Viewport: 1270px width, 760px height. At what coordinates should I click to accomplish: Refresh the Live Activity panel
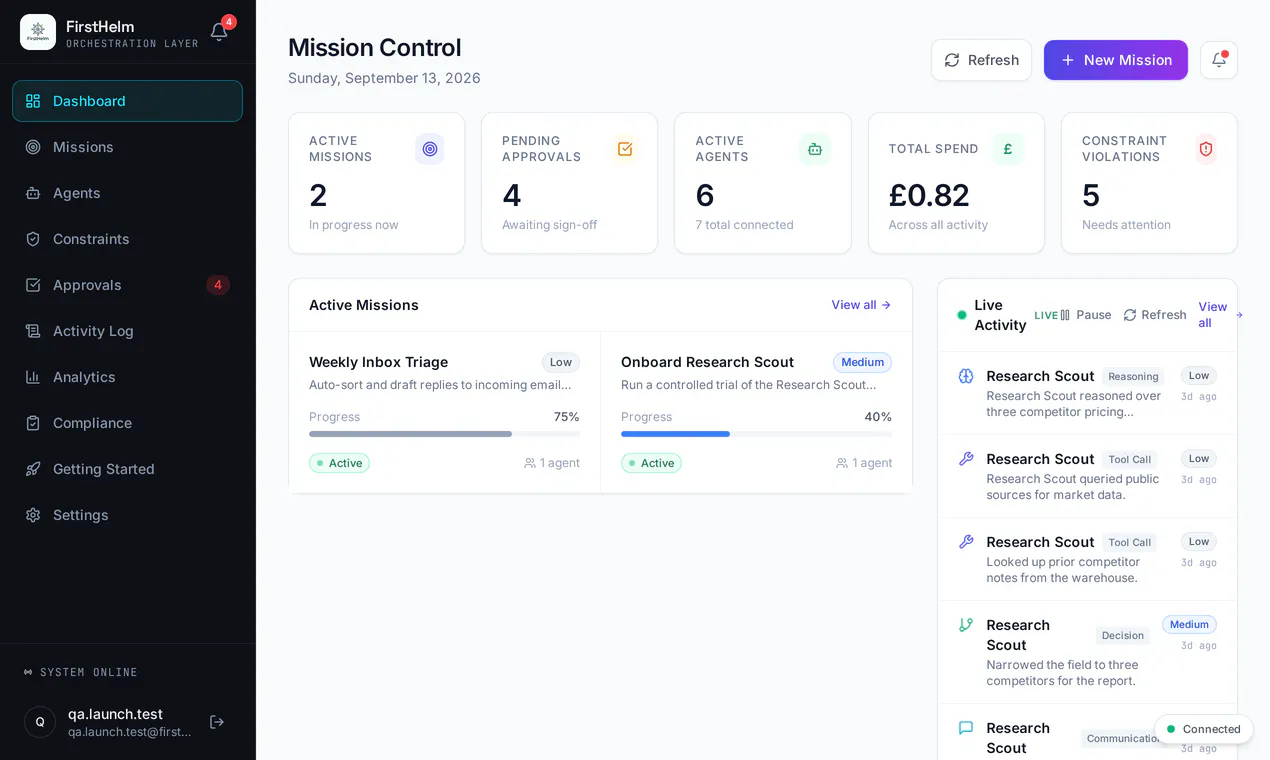click(1155, 315)
